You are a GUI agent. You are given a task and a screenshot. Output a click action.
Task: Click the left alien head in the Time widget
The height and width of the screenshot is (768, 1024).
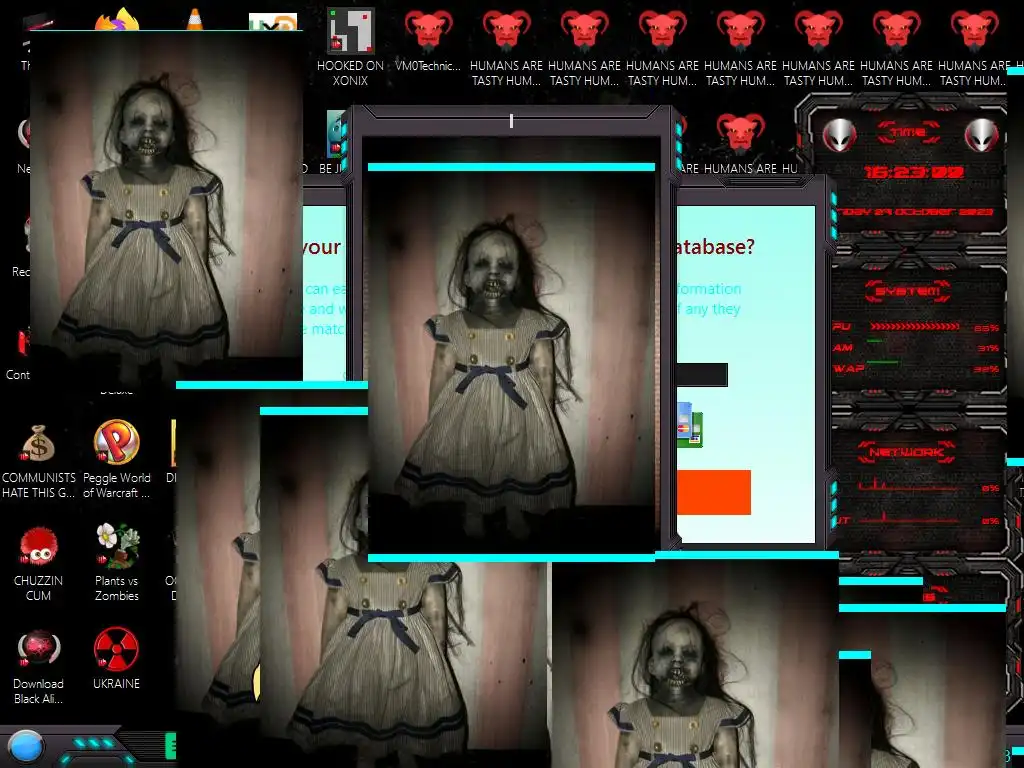pyautogui.click(x=839, y=136)
